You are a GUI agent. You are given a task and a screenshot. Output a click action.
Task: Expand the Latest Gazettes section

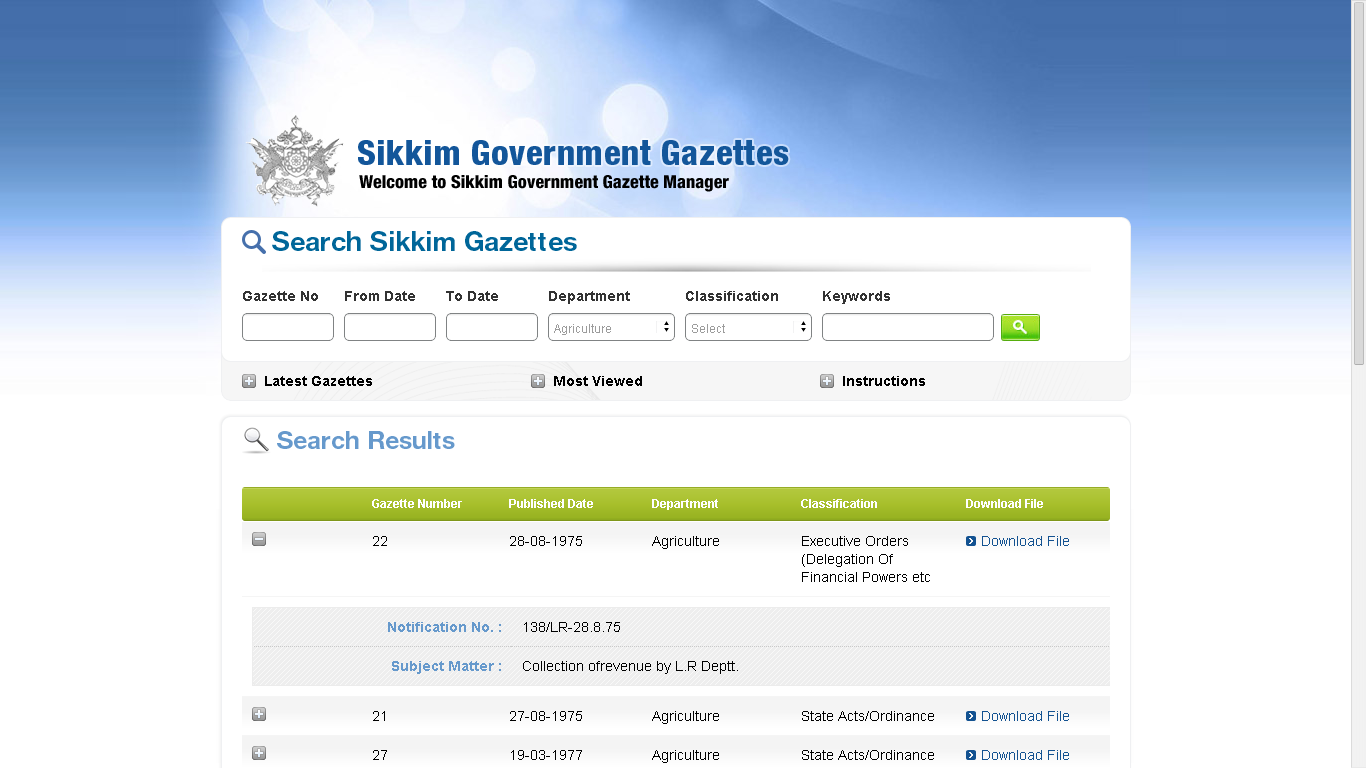tap(249, 381)
